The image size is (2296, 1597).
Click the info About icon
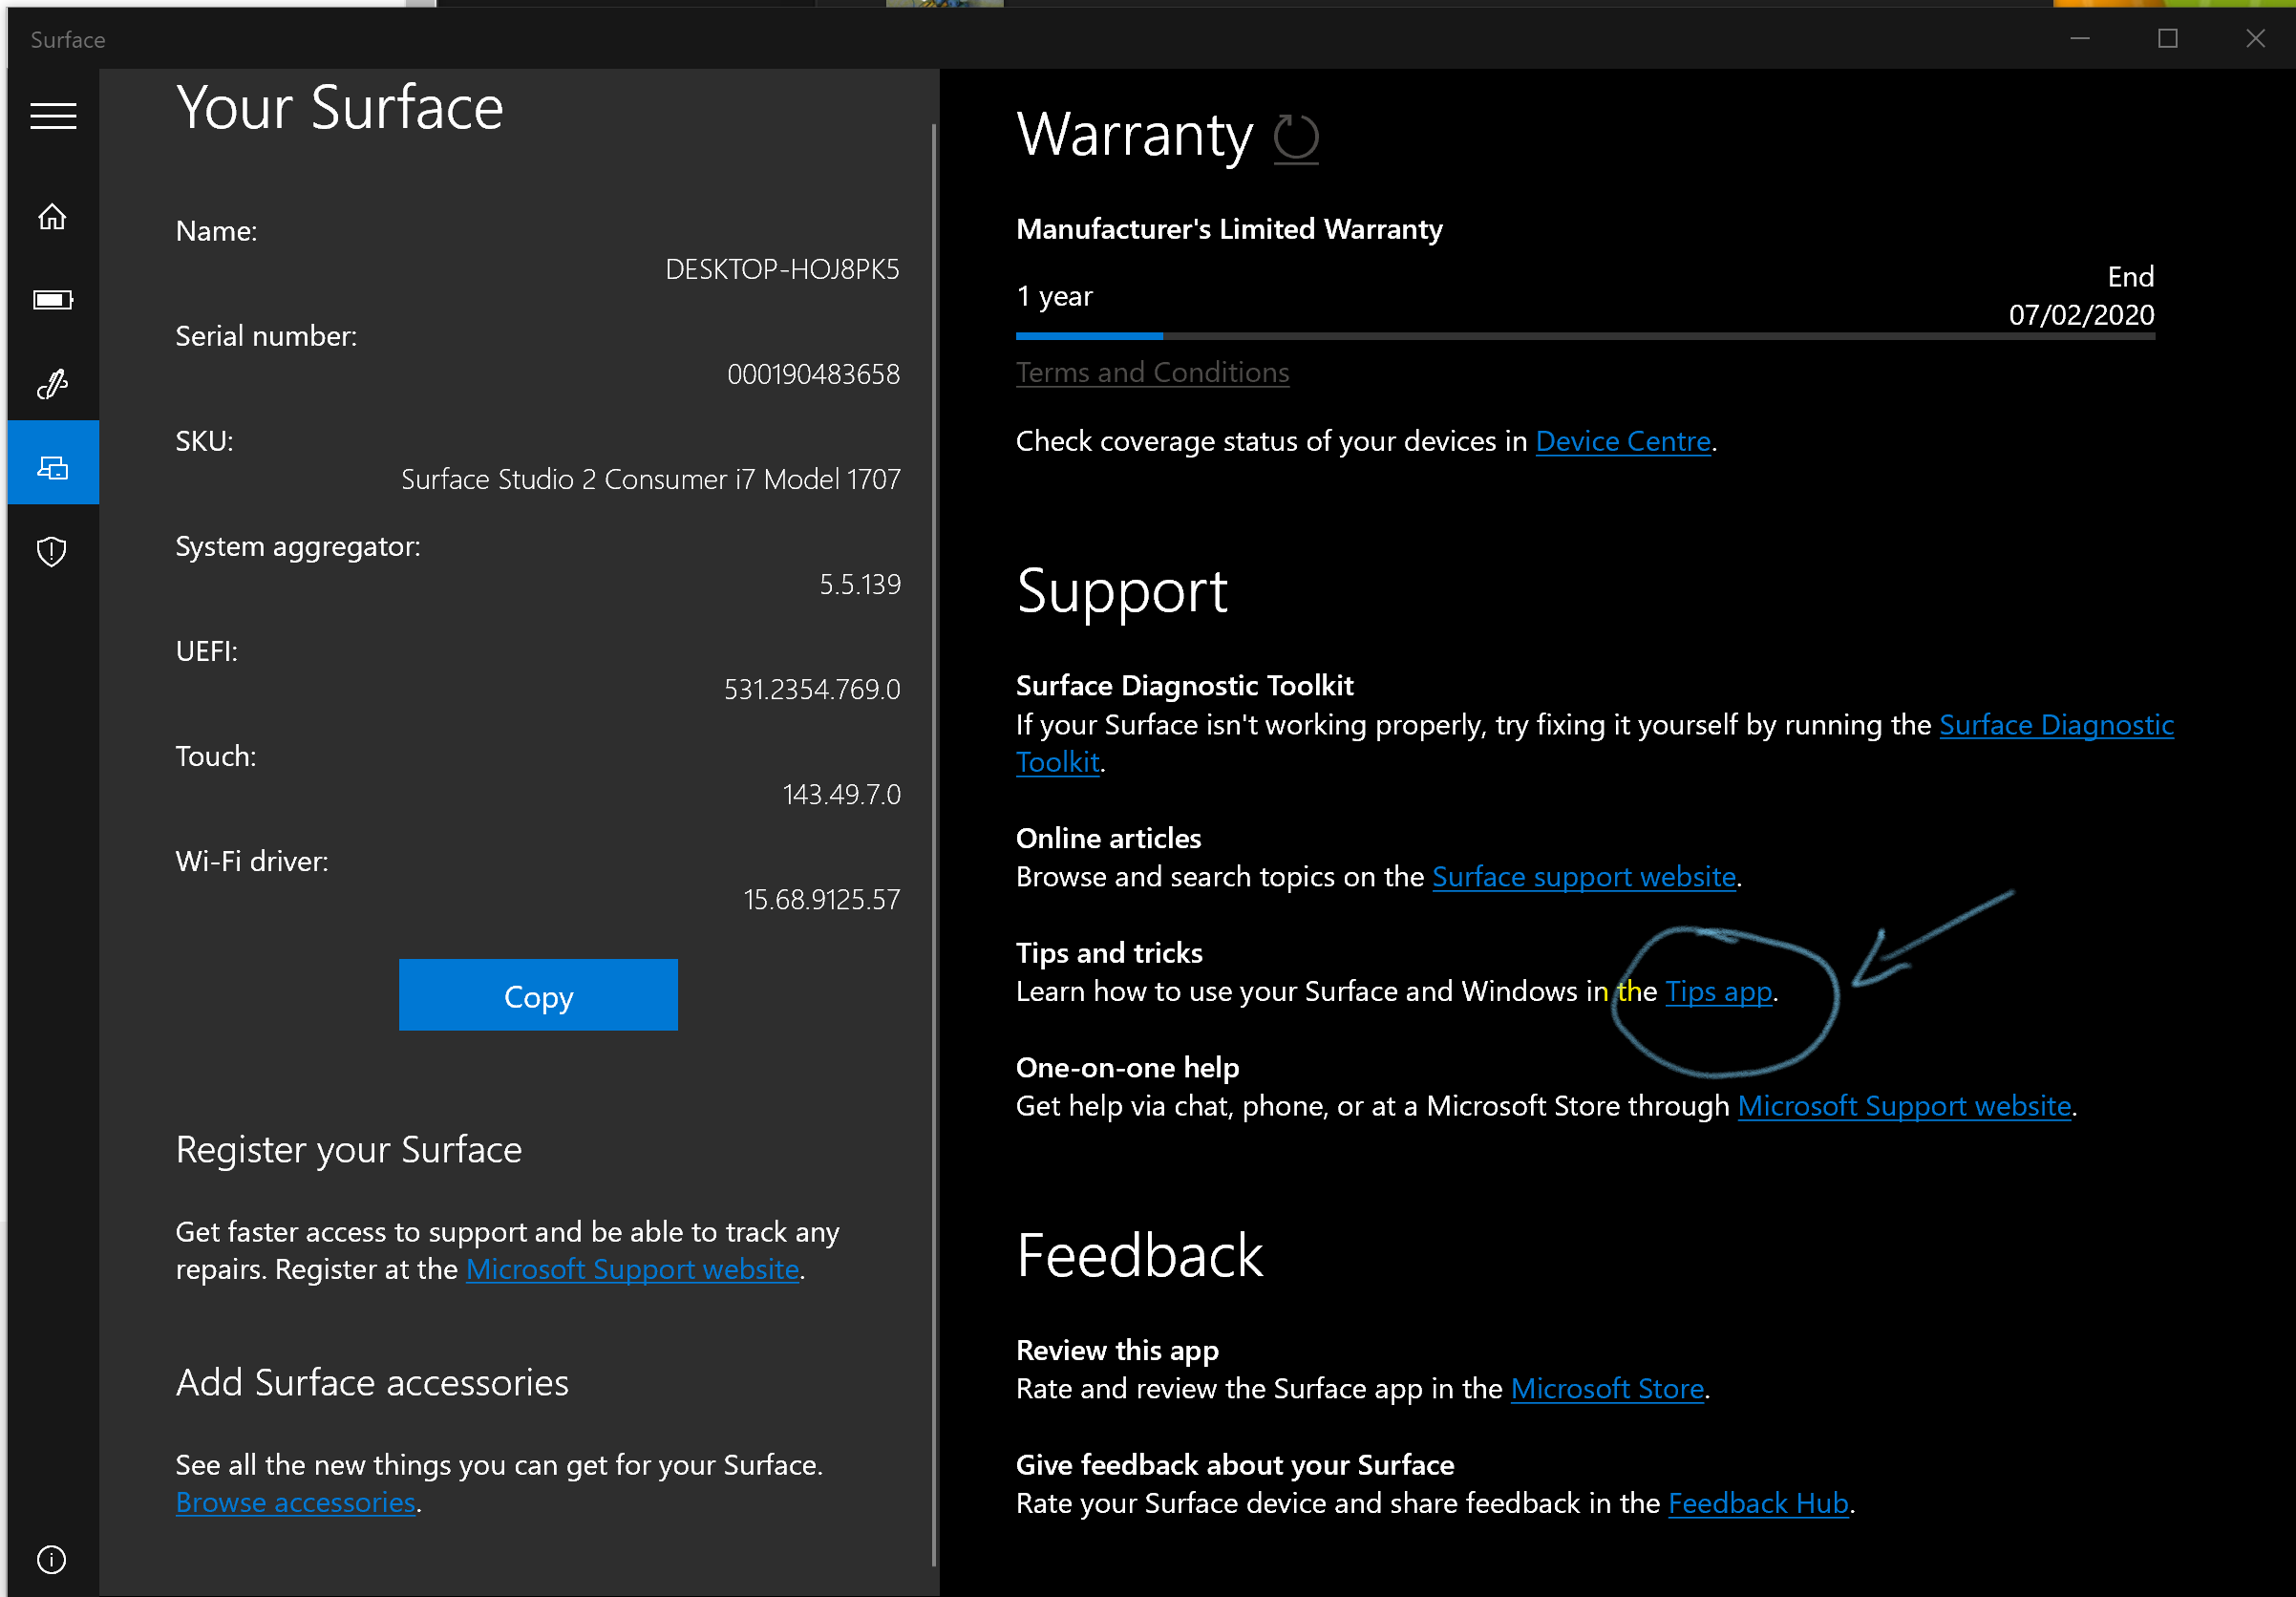(52, 1559)
